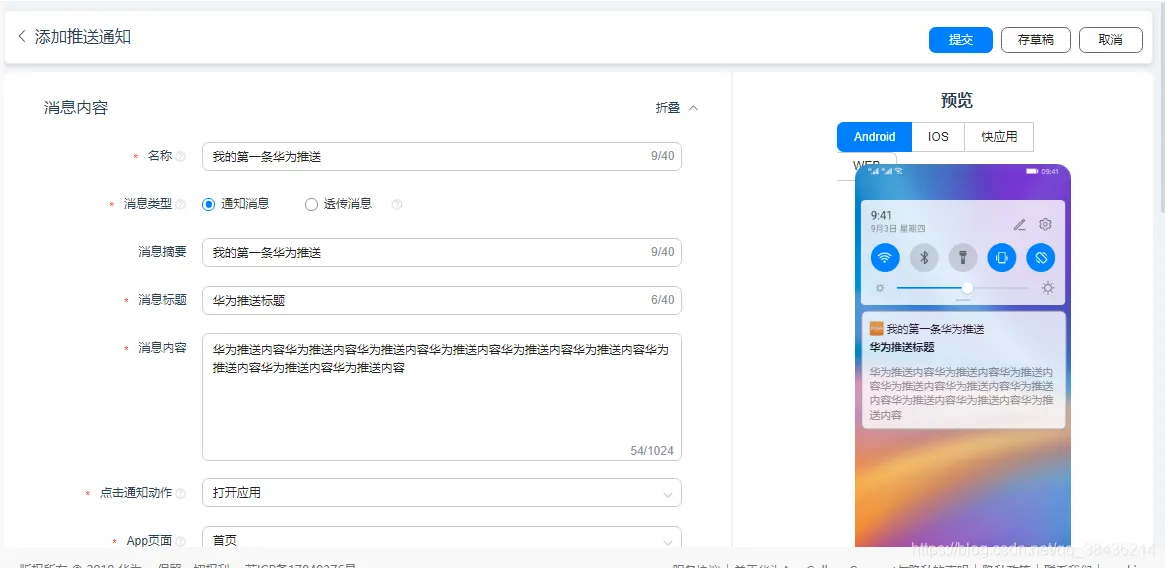Tap the flashlight quick toggle in preview
Viewport: 1165px width, 568px height.
pos(963,258)
